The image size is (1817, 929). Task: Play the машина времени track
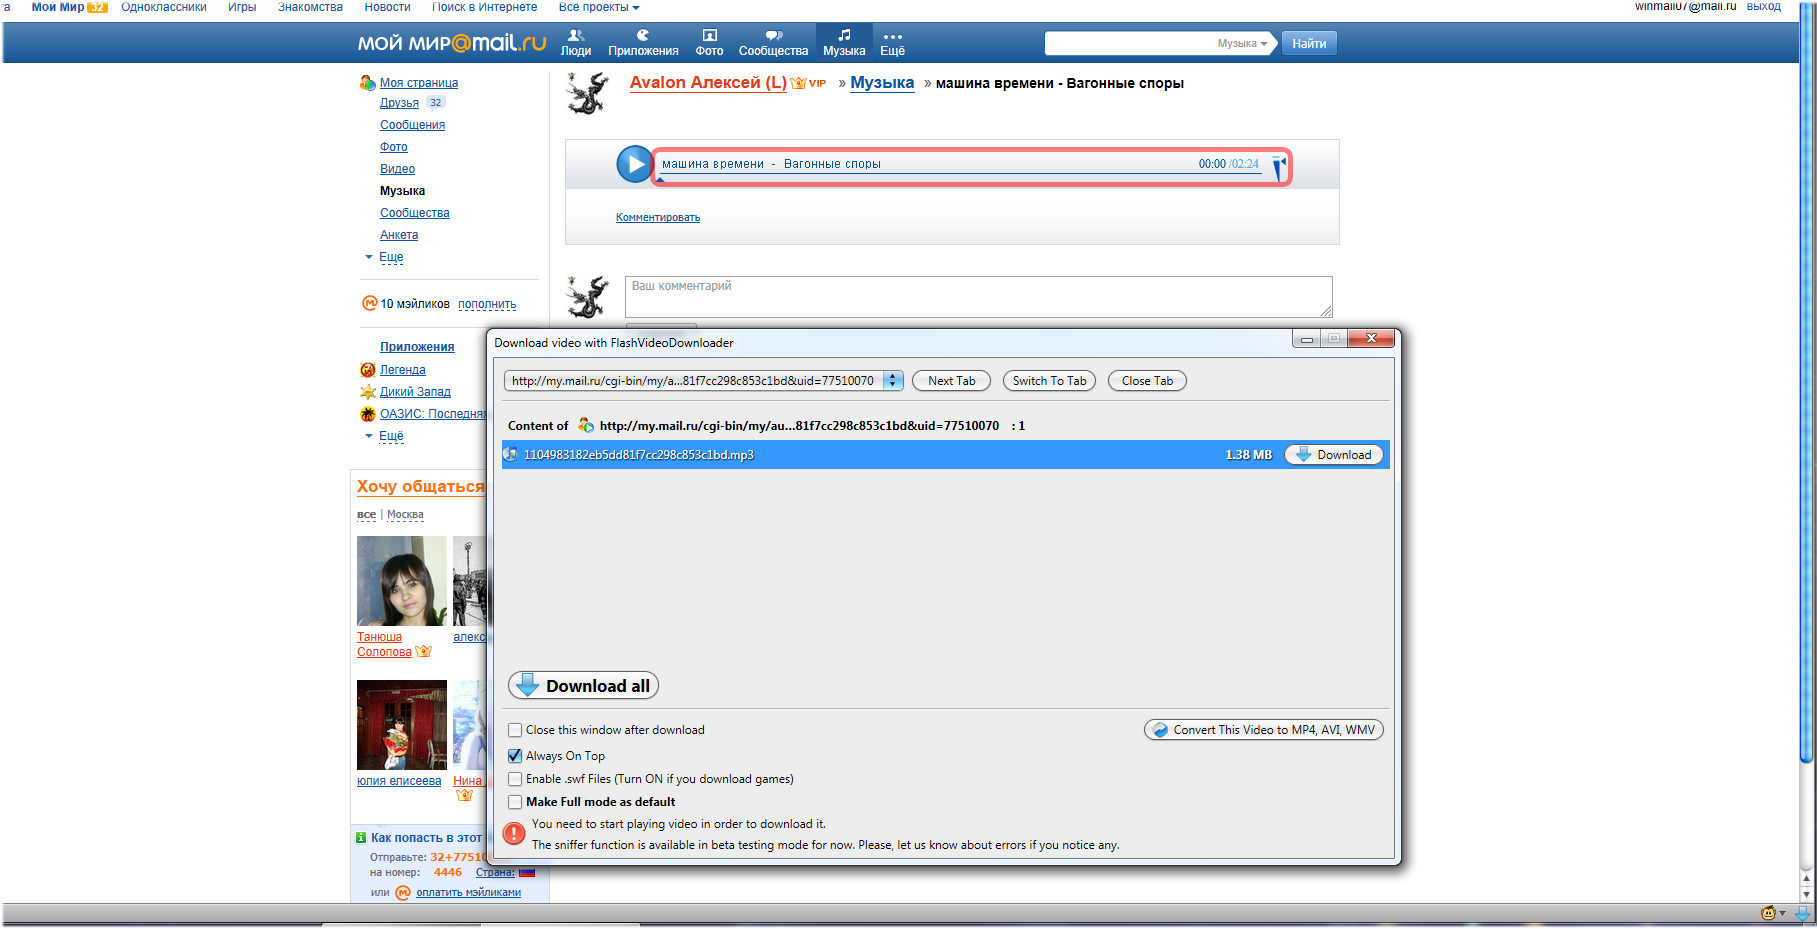634,164
